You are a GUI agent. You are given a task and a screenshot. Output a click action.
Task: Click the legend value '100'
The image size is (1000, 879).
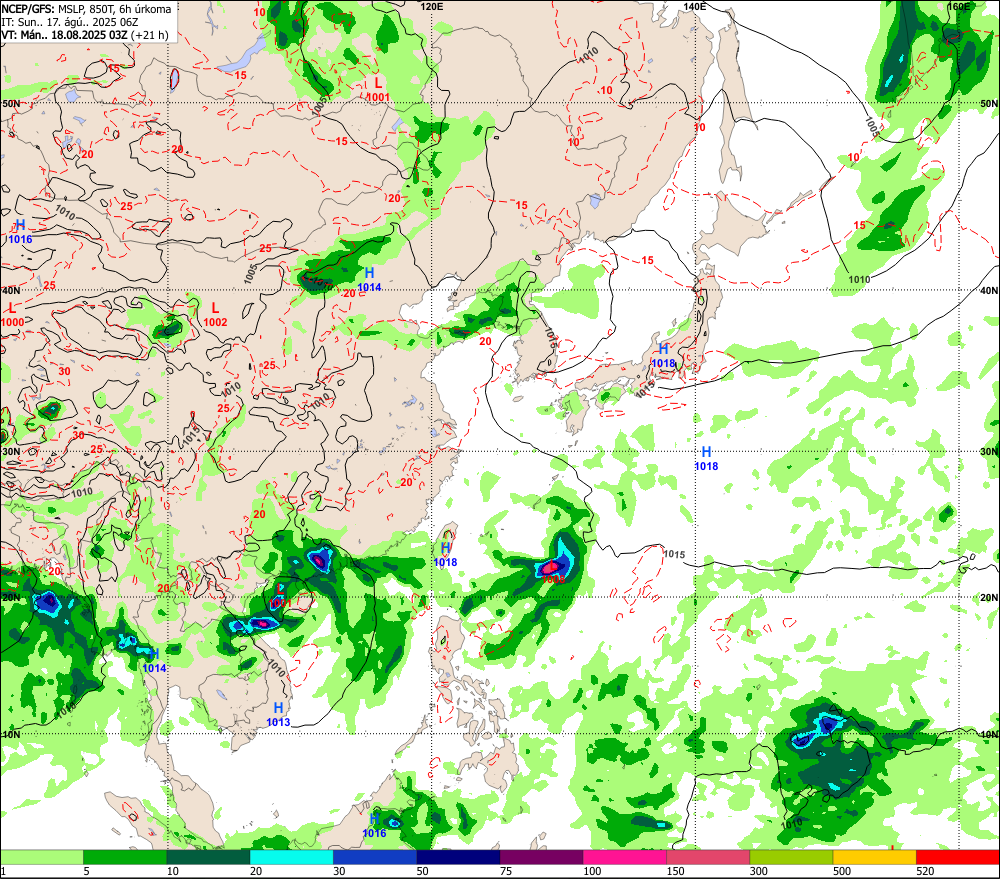click(x=592, y=871)
